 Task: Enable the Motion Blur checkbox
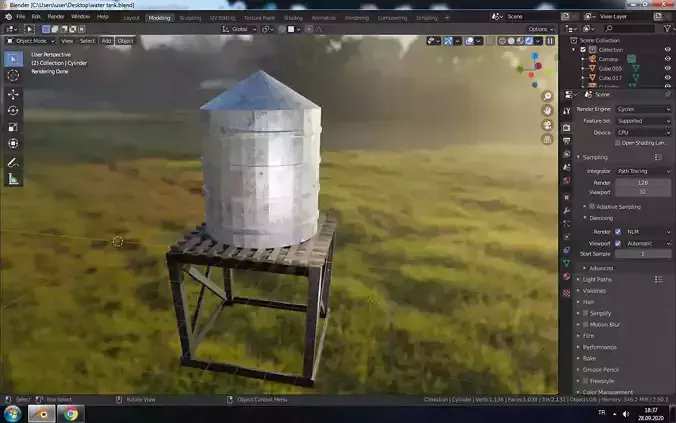[585, 325]
